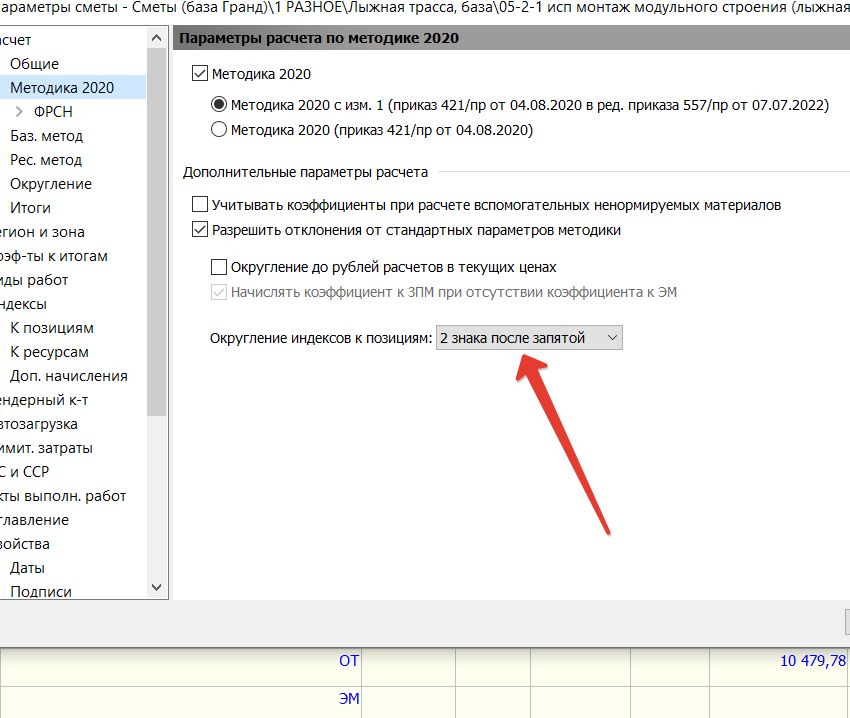The height and width of the screenshot is (718, 850).
Task: Open Виды работ section
Action: click(34, 280)
